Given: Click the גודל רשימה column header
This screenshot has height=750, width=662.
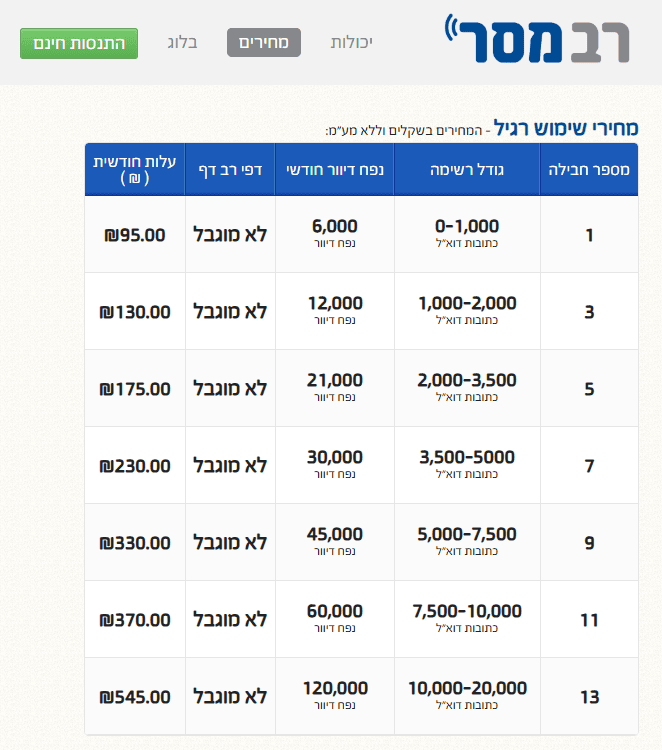Looking at the screenshot, I should pyautogui.click(x=467, y=170).
